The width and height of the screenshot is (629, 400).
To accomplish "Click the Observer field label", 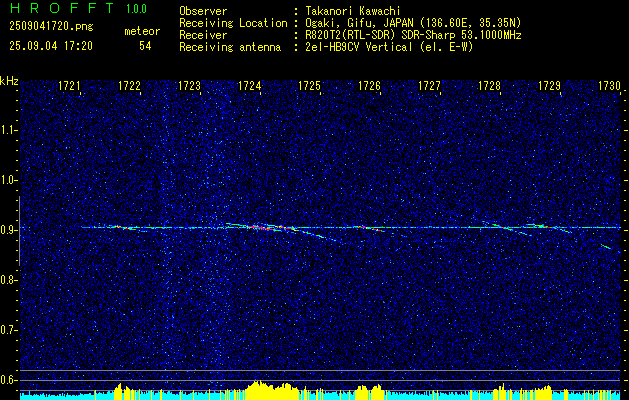I will [x=203, y=11].
